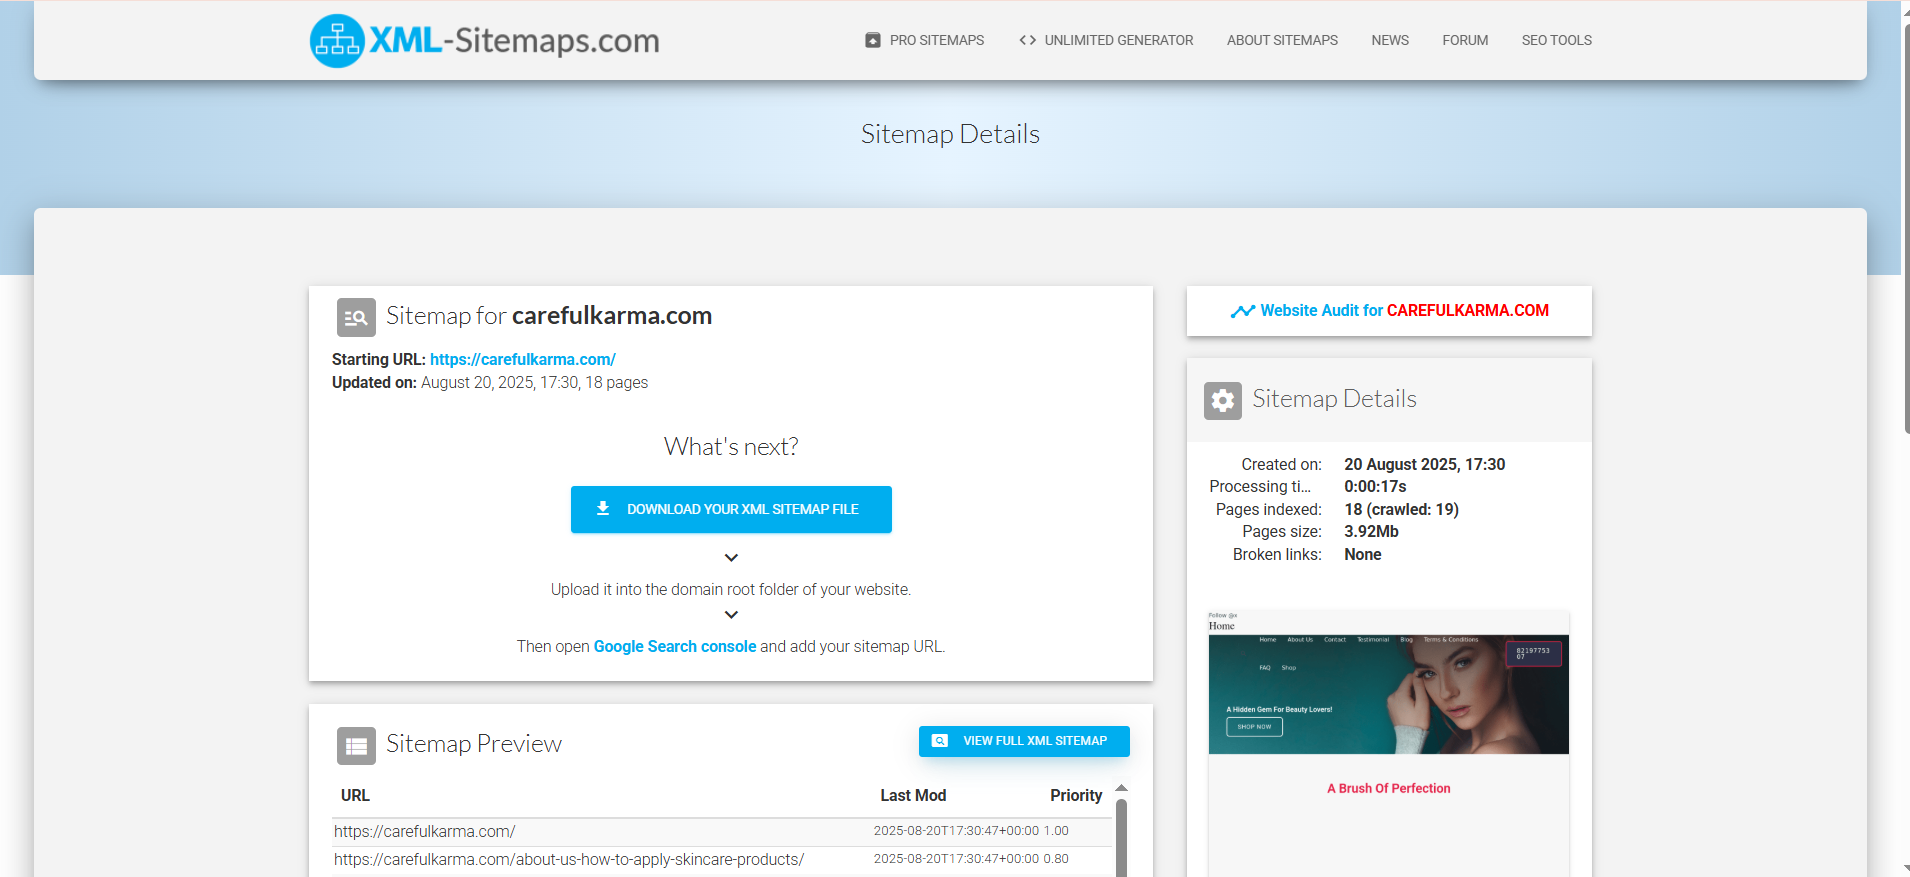Click the gear icon in Sitemap Details

[x=1222, y=401]
